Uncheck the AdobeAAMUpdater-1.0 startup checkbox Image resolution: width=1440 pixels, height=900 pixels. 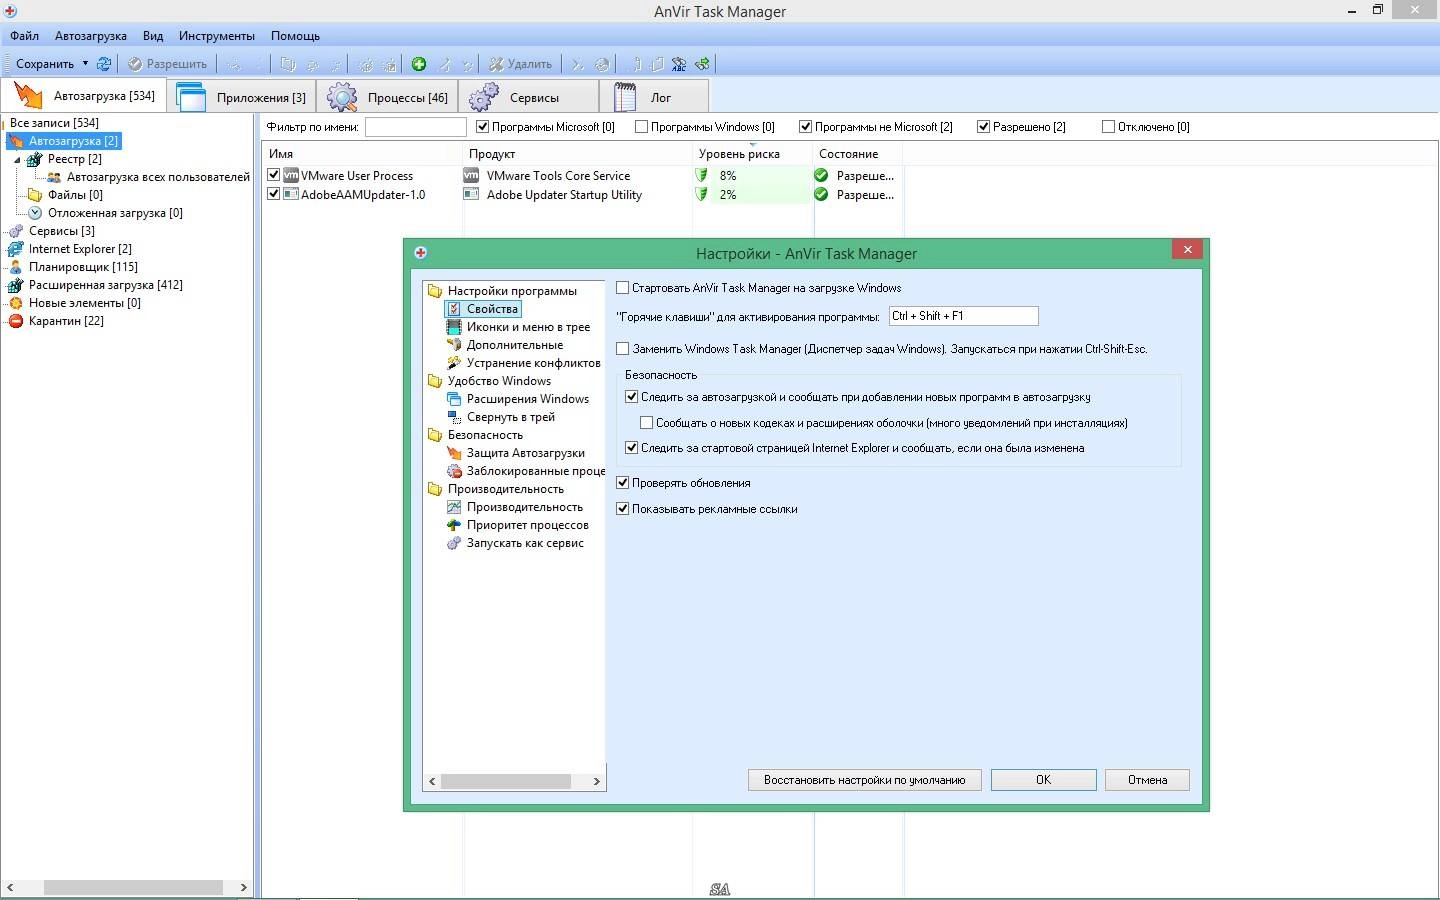[274, 194]
